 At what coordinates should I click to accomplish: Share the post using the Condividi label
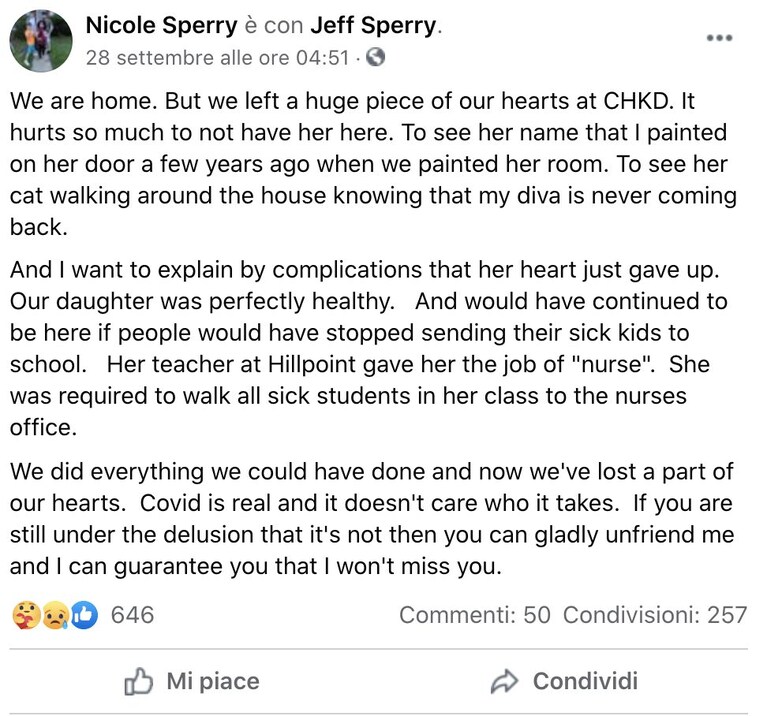tap(586, 681)
